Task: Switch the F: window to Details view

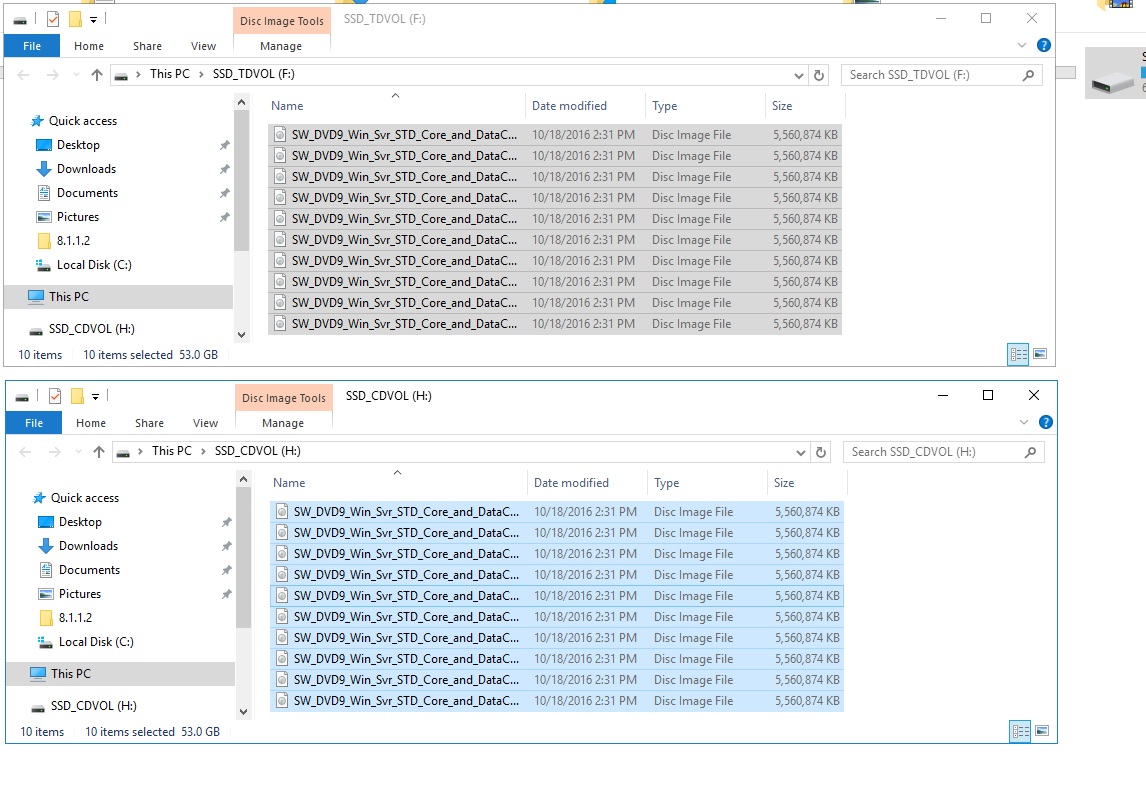Action: click(1018, 354)
